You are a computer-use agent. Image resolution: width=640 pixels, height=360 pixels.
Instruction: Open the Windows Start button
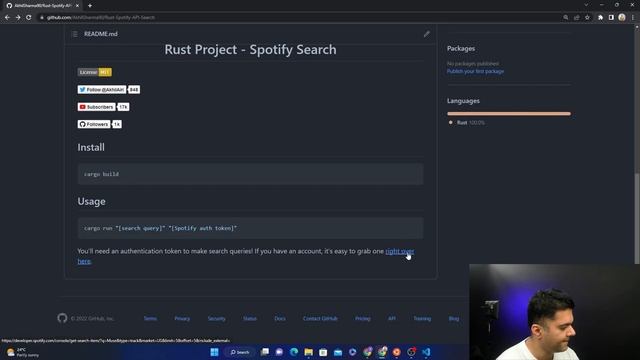pos(214,352)
